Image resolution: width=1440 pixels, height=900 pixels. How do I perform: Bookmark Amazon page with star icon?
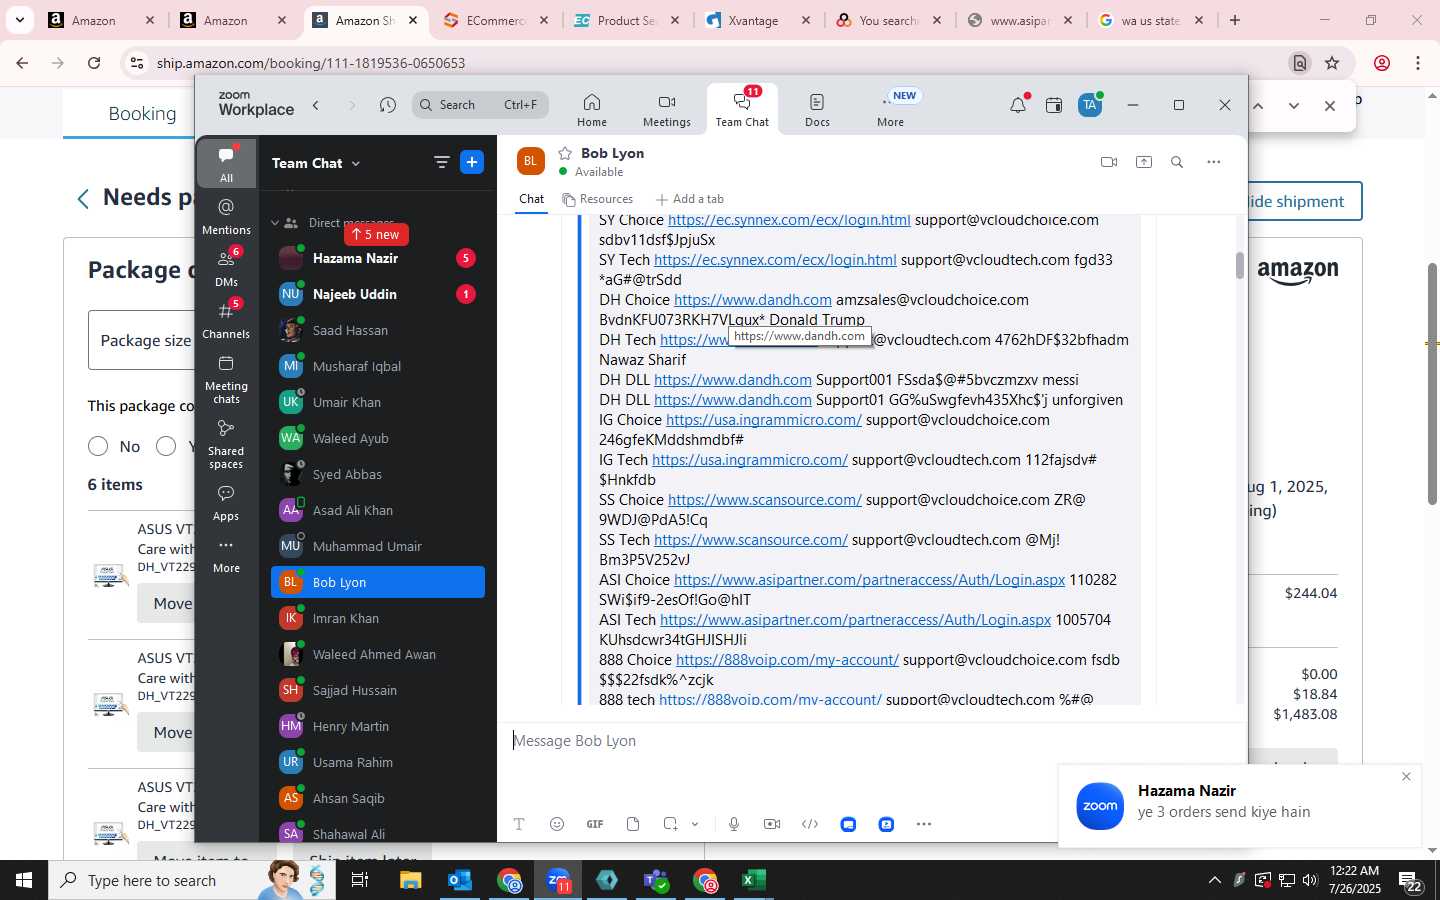coord(1332,63)
